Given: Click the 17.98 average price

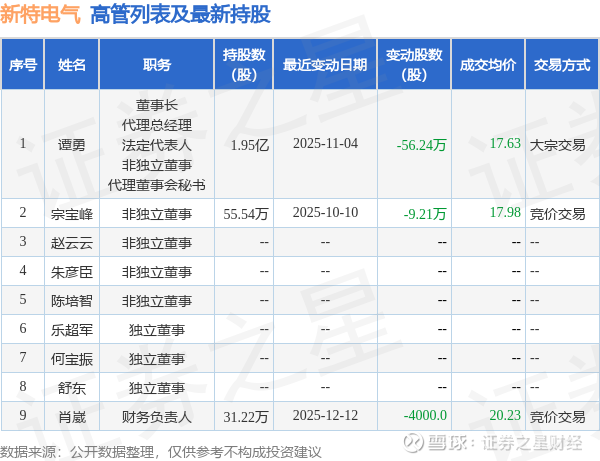Looking at the screenshot, I should pyautogui.click(x=505, y=212).
